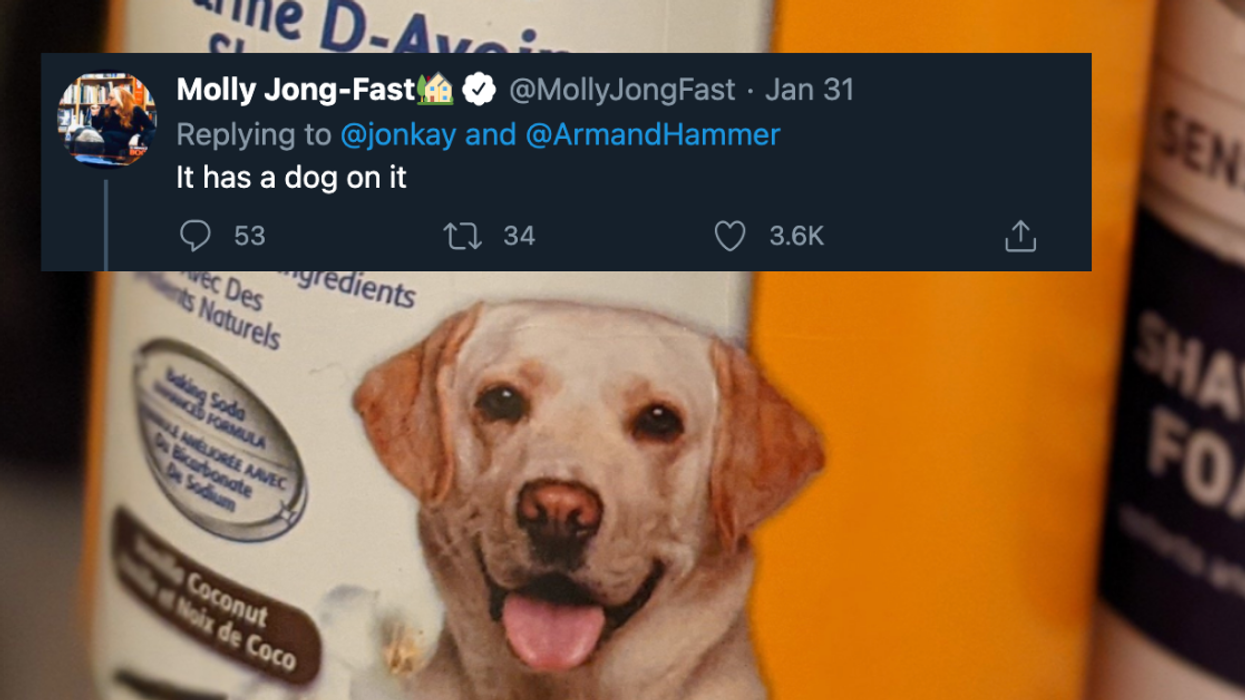Click the "Replying to" label text

pyautogui.click(x=254, y=135)
